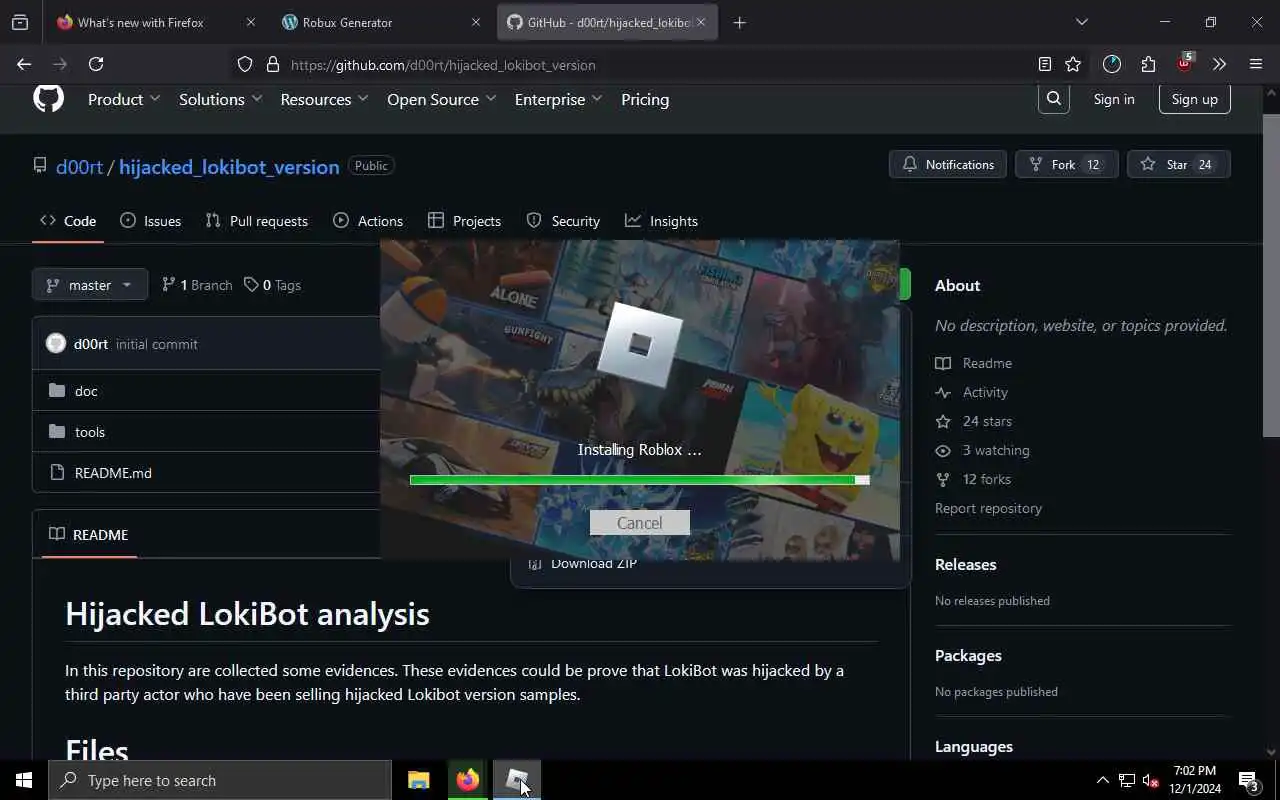Screen dimensions: 1280x800
Task: Select the README tab in file viewer
Action: click(88, 535)
